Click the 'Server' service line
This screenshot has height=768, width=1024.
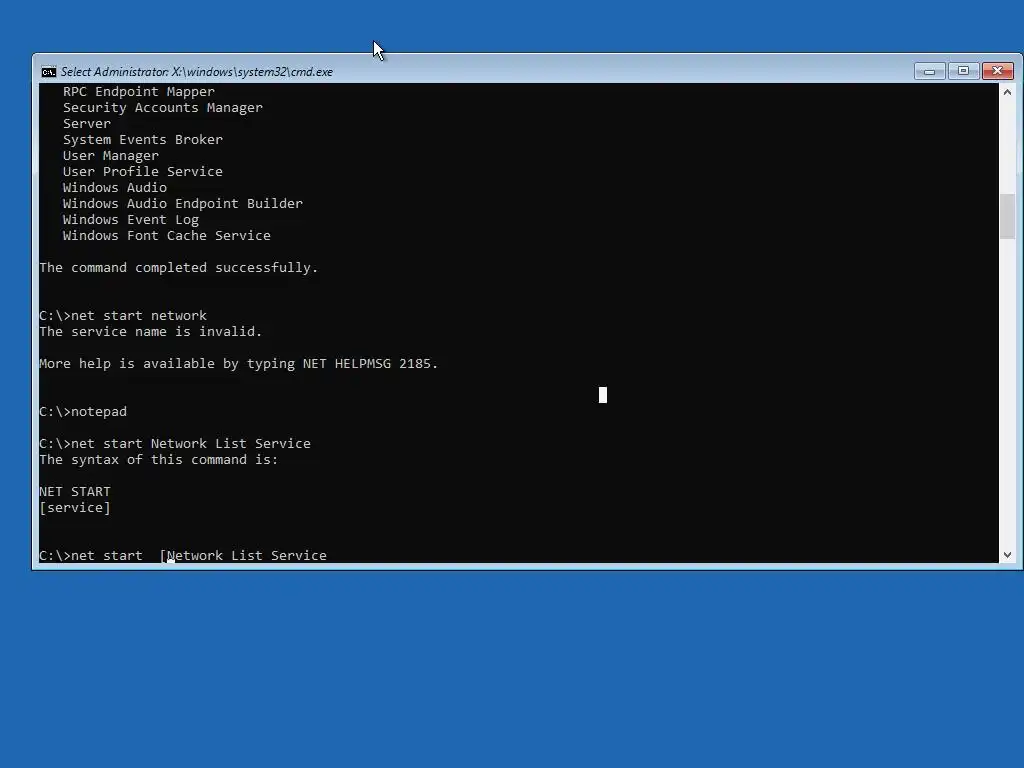[x=87, y=123]
